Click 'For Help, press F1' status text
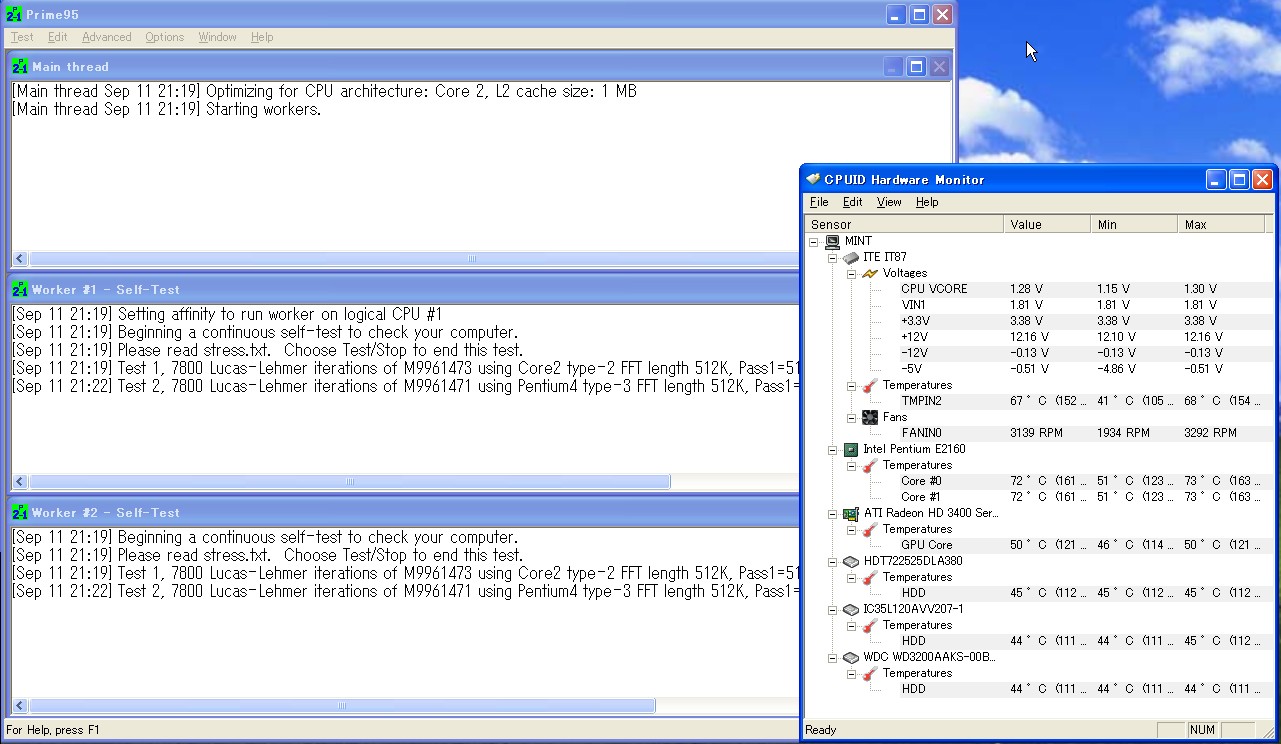Screen dimensions: 1281x744 coord(53,730)
